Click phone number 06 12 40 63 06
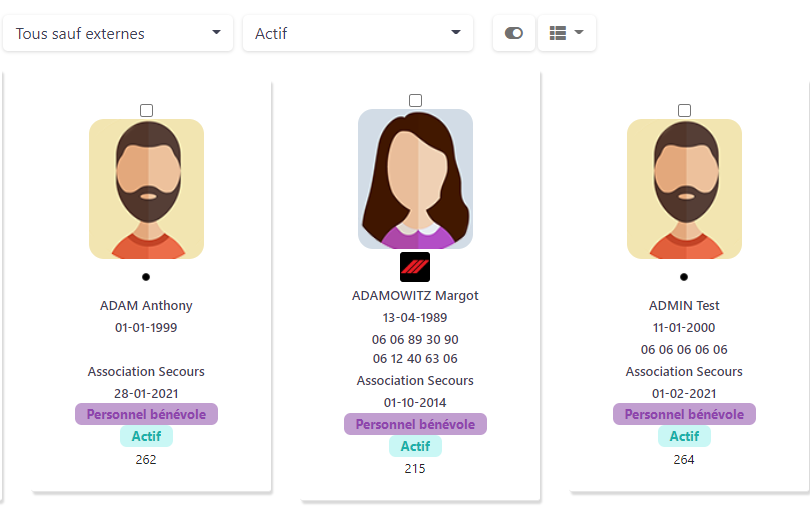The image size is (810, 510). [x=415, y=359]
